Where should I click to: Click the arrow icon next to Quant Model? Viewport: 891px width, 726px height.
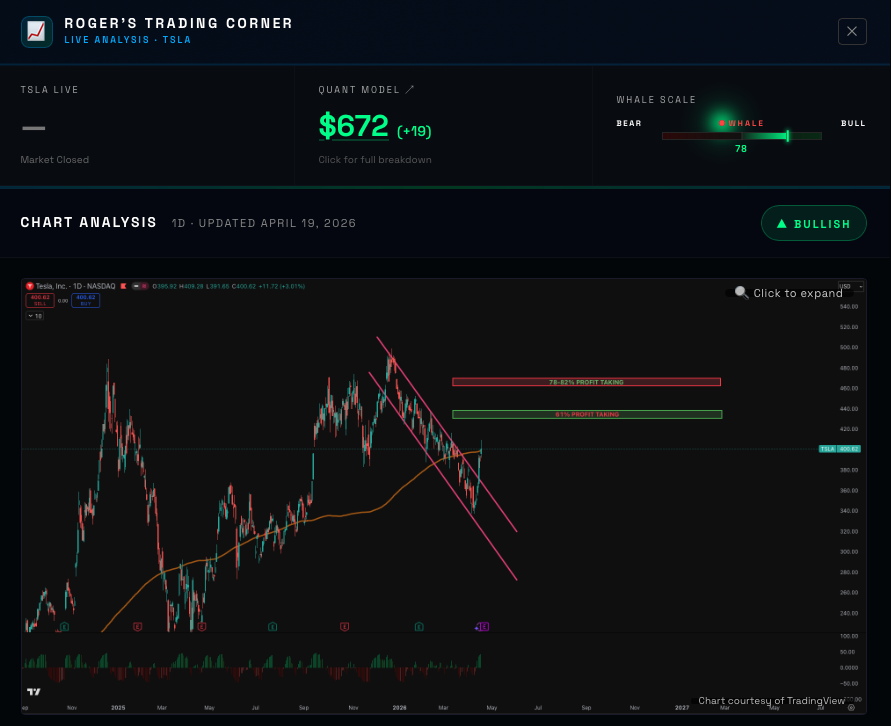[410, 89]
